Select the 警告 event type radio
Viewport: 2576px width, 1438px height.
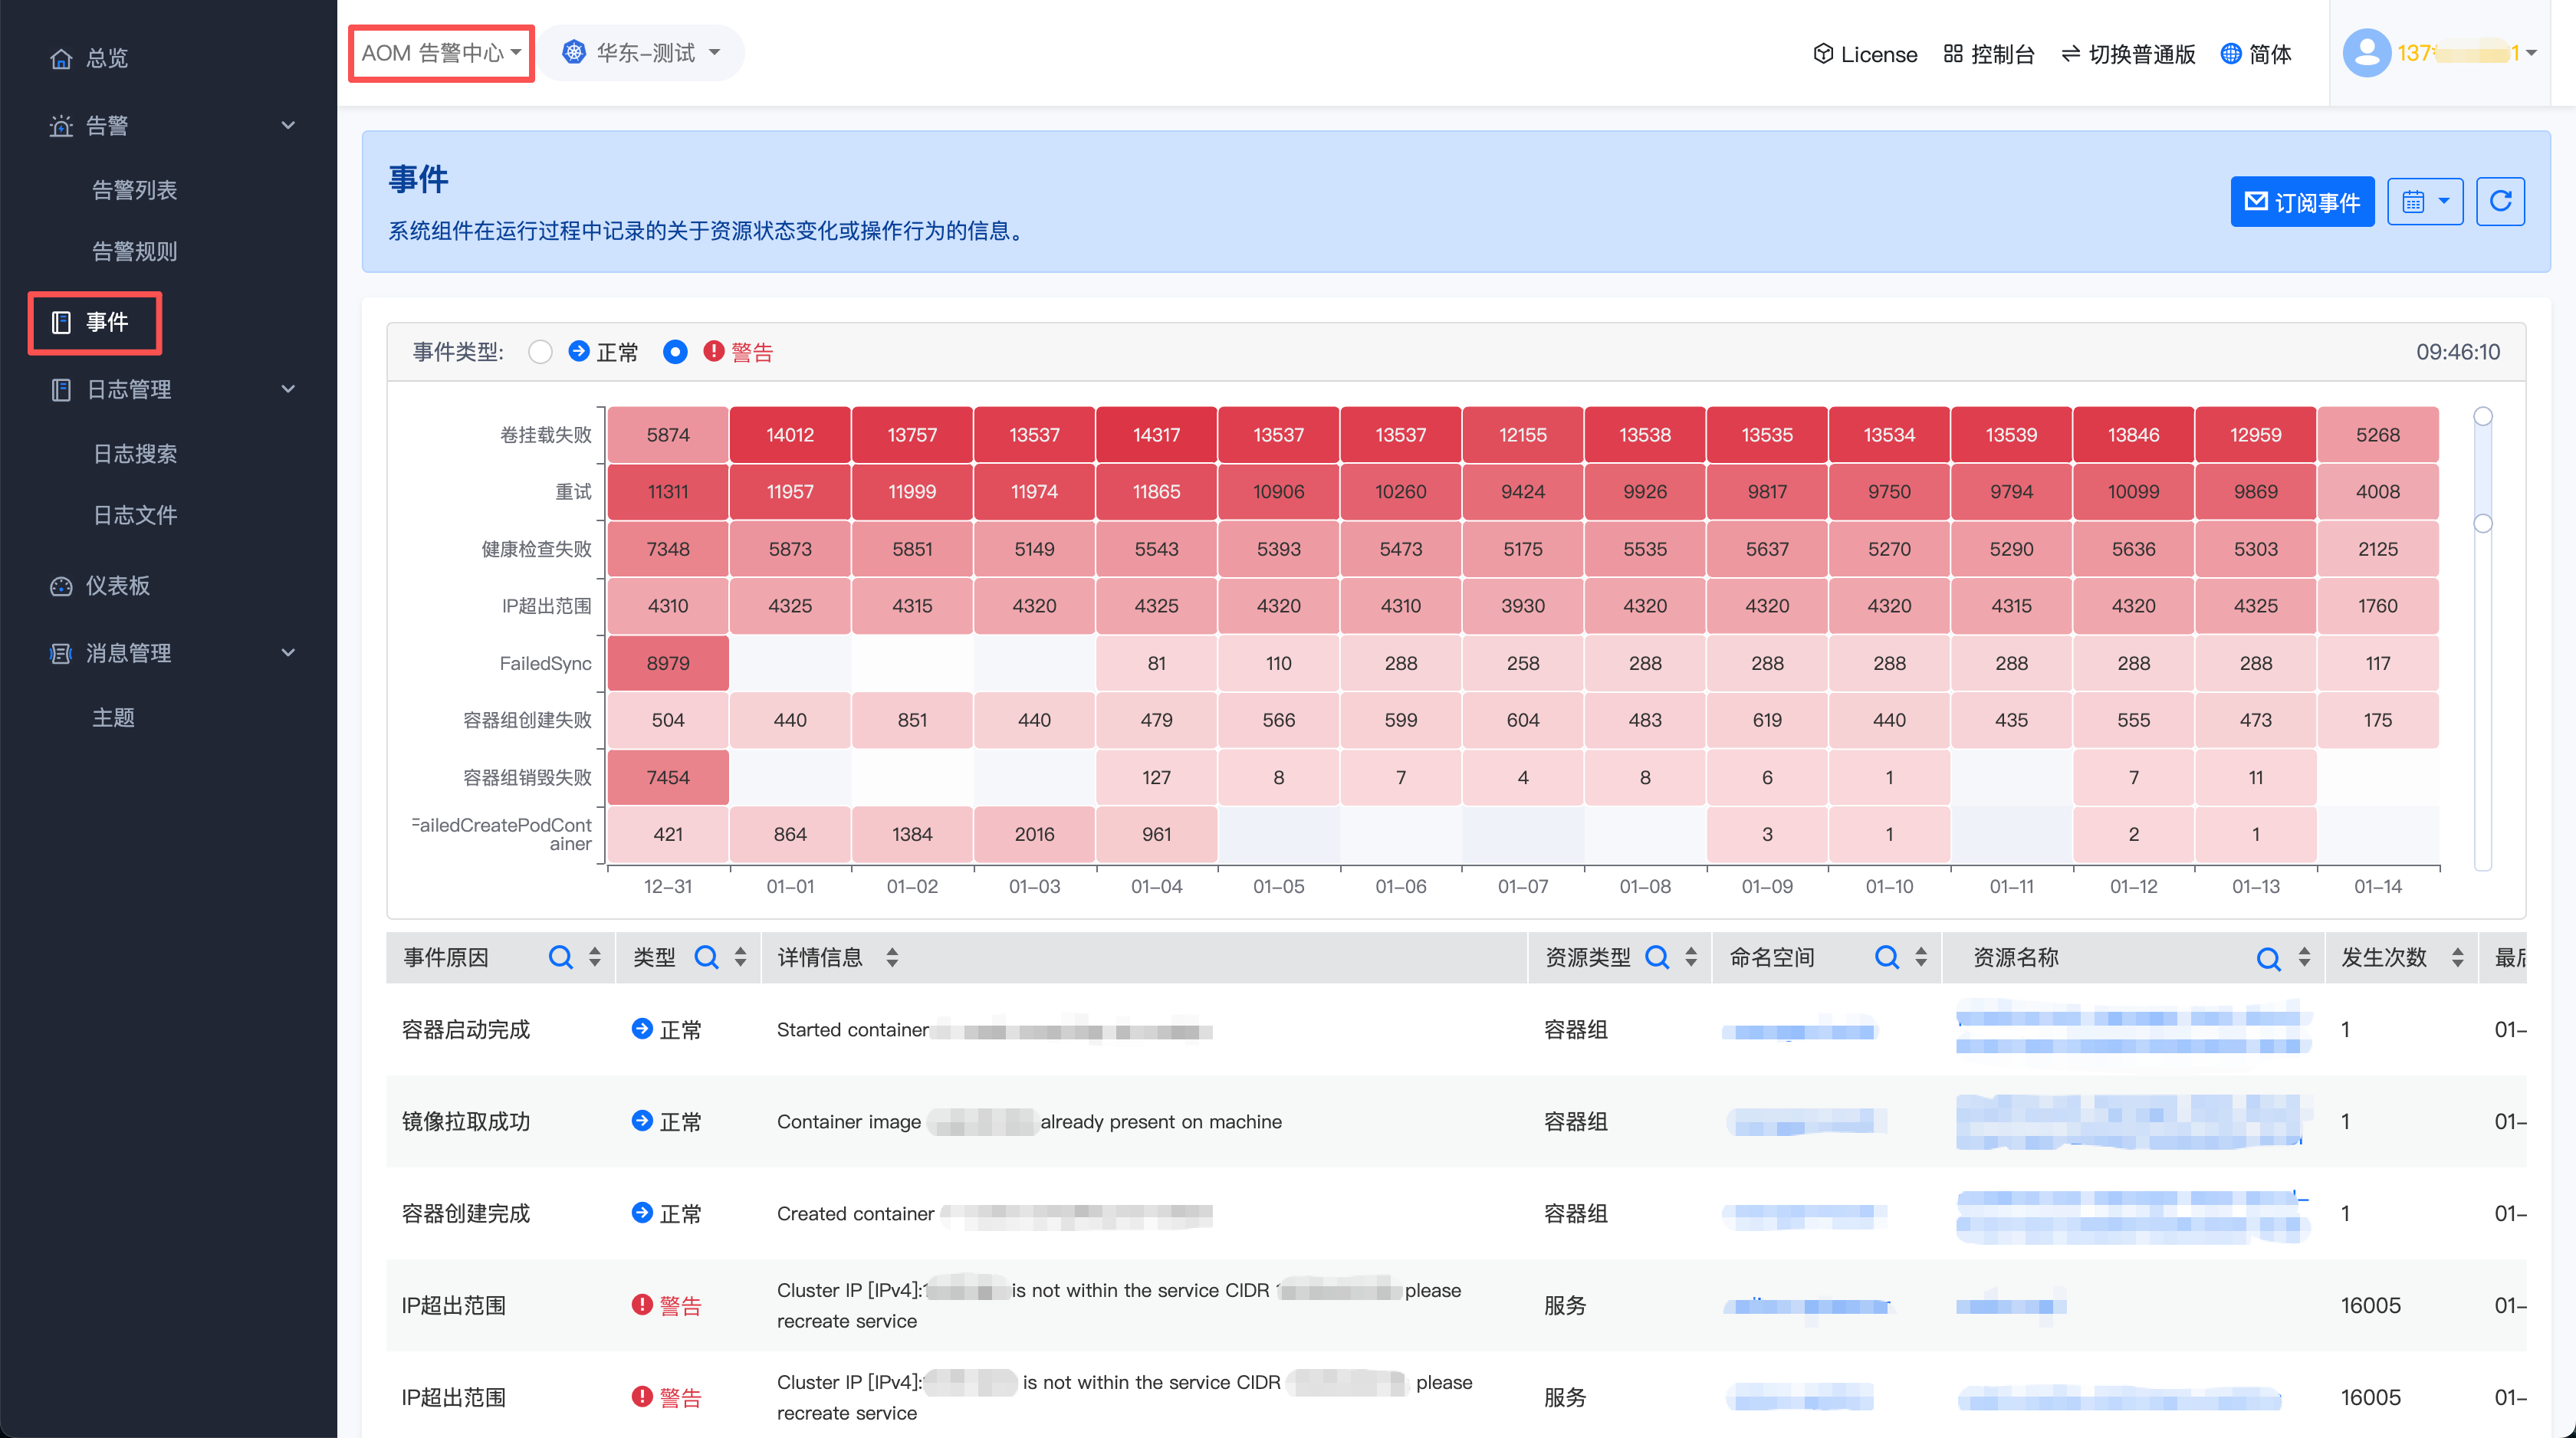click(675, 352)
